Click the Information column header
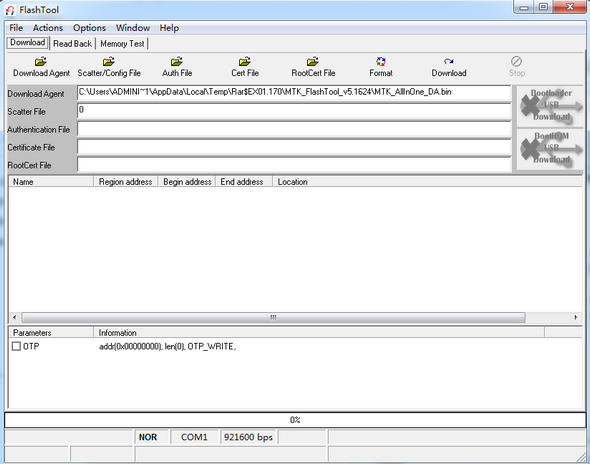This screenshot has width=590, height=464. coord(319,333)
